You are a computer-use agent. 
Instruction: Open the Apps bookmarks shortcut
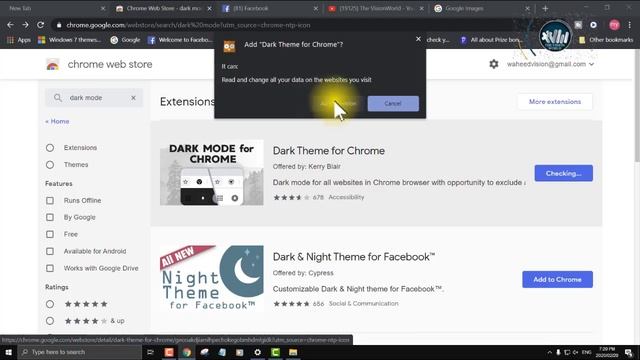(19, 40)
